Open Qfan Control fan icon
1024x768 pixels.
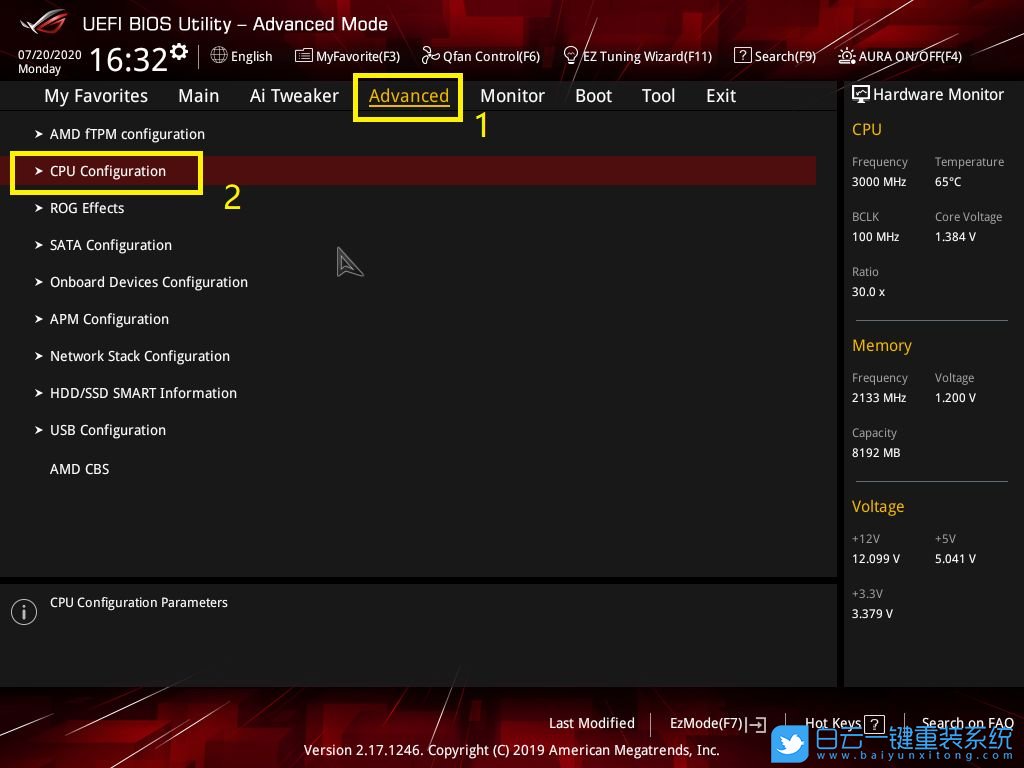(431, 56)
